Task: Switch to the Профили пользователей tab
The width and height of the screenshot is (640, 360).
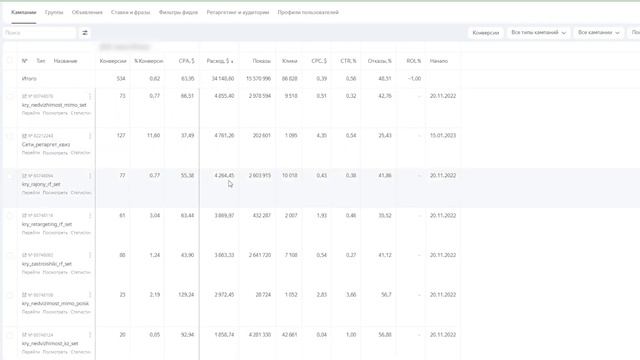Action: coord(308,13)
